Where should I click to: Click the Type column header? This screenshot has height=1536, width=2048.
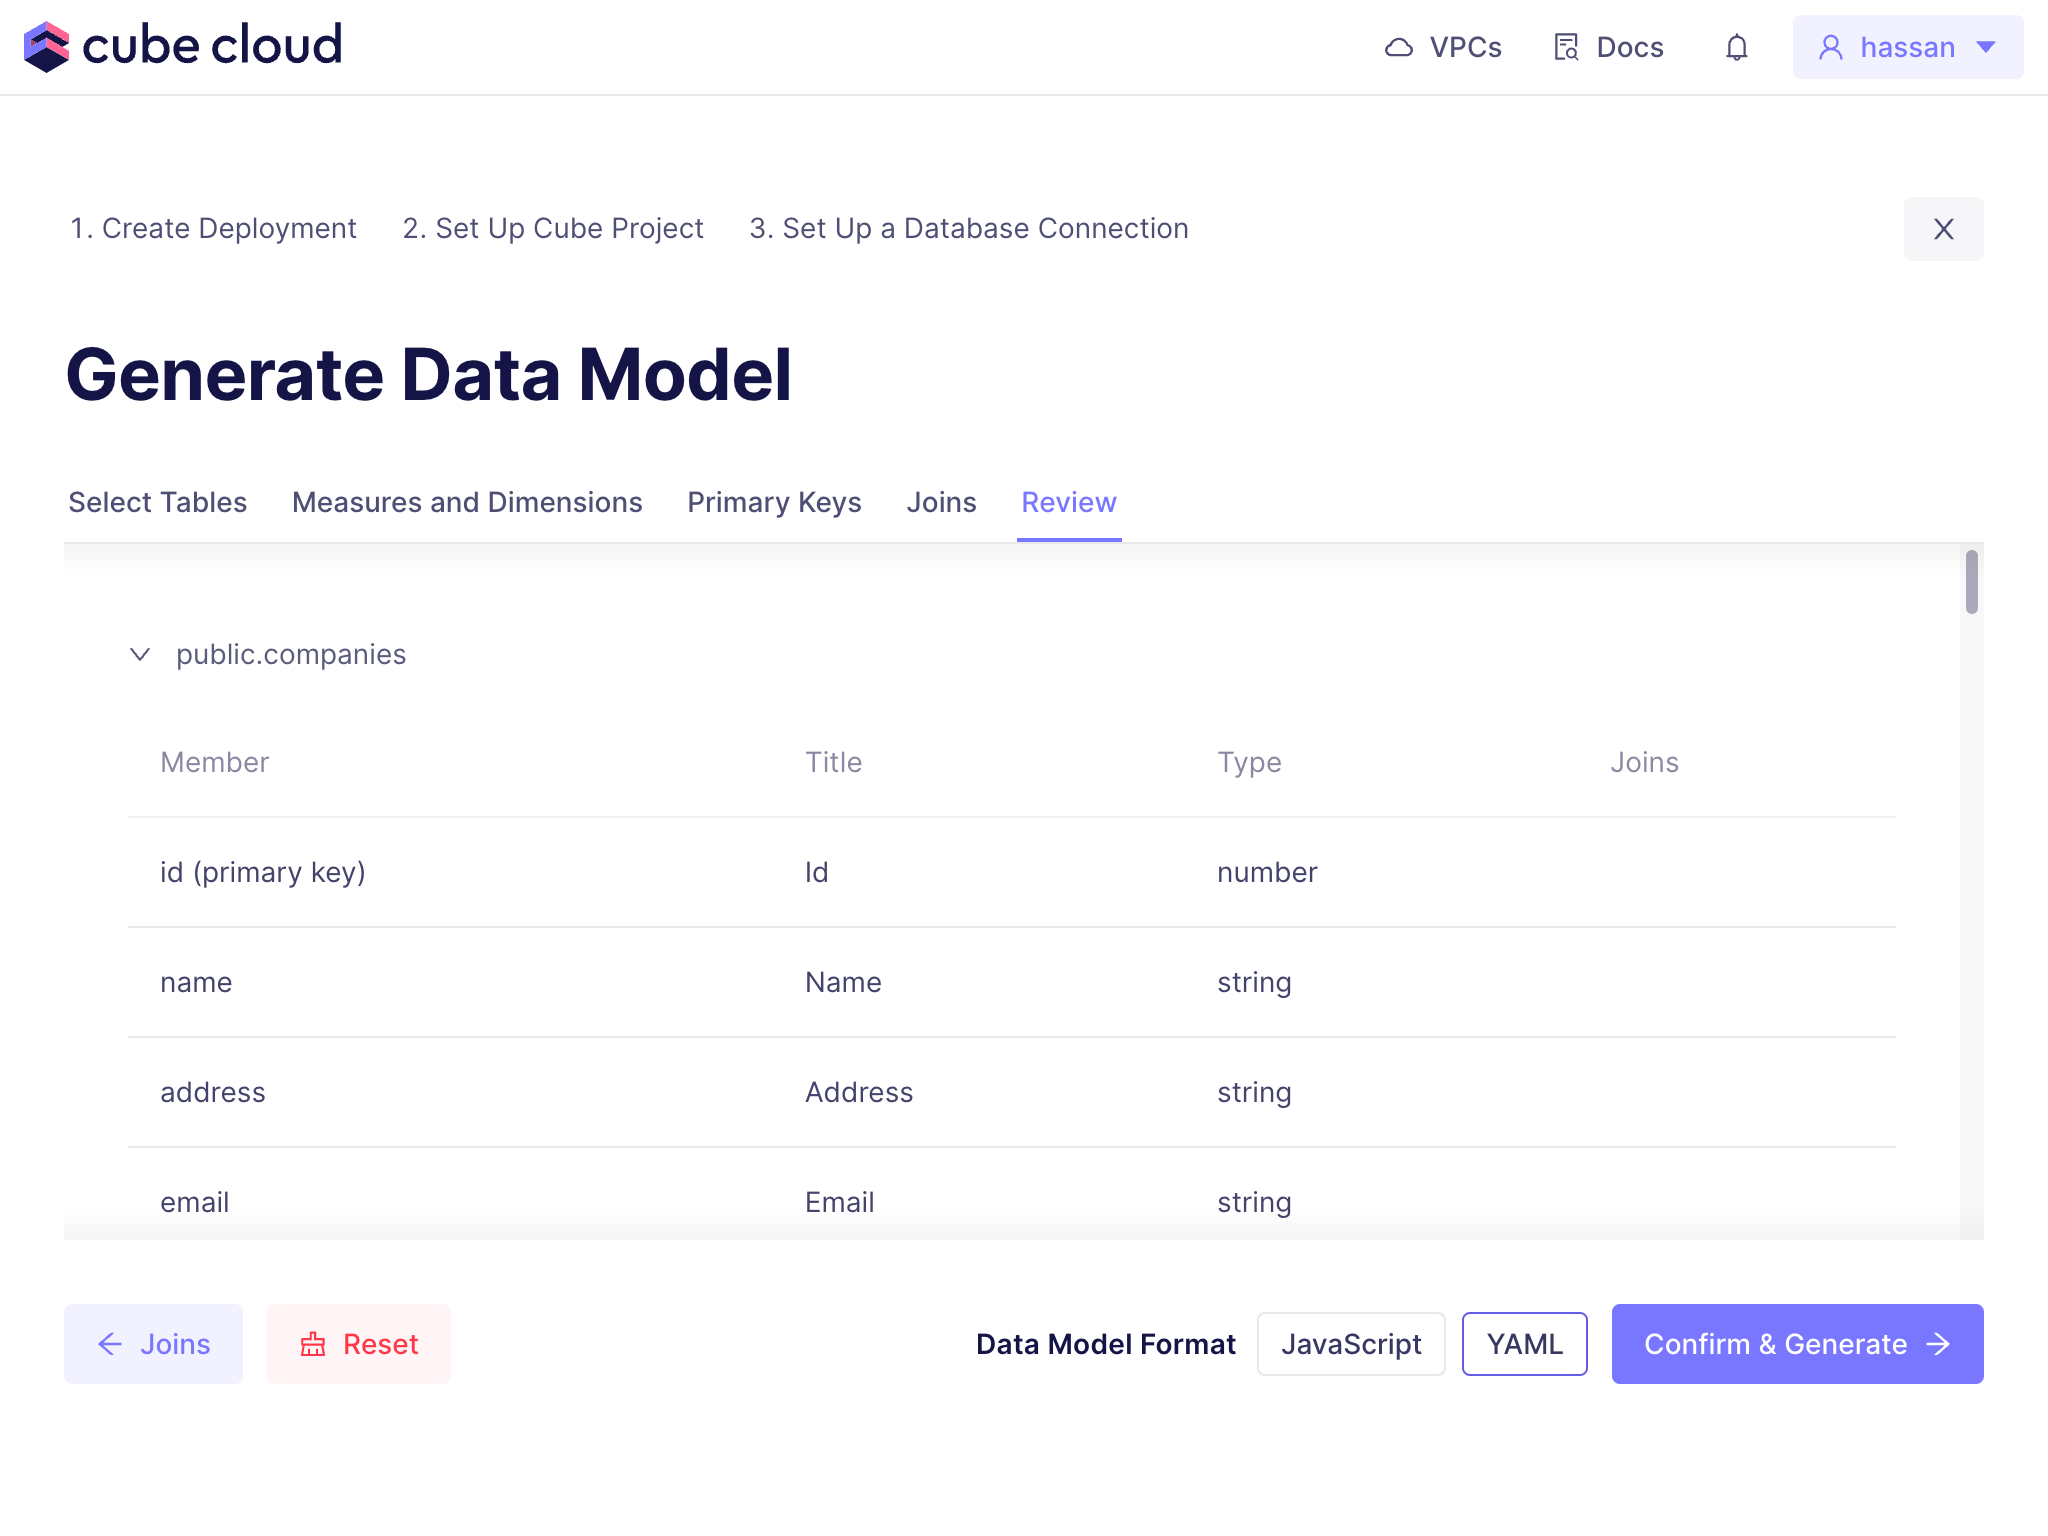[x=1249, y=762]
